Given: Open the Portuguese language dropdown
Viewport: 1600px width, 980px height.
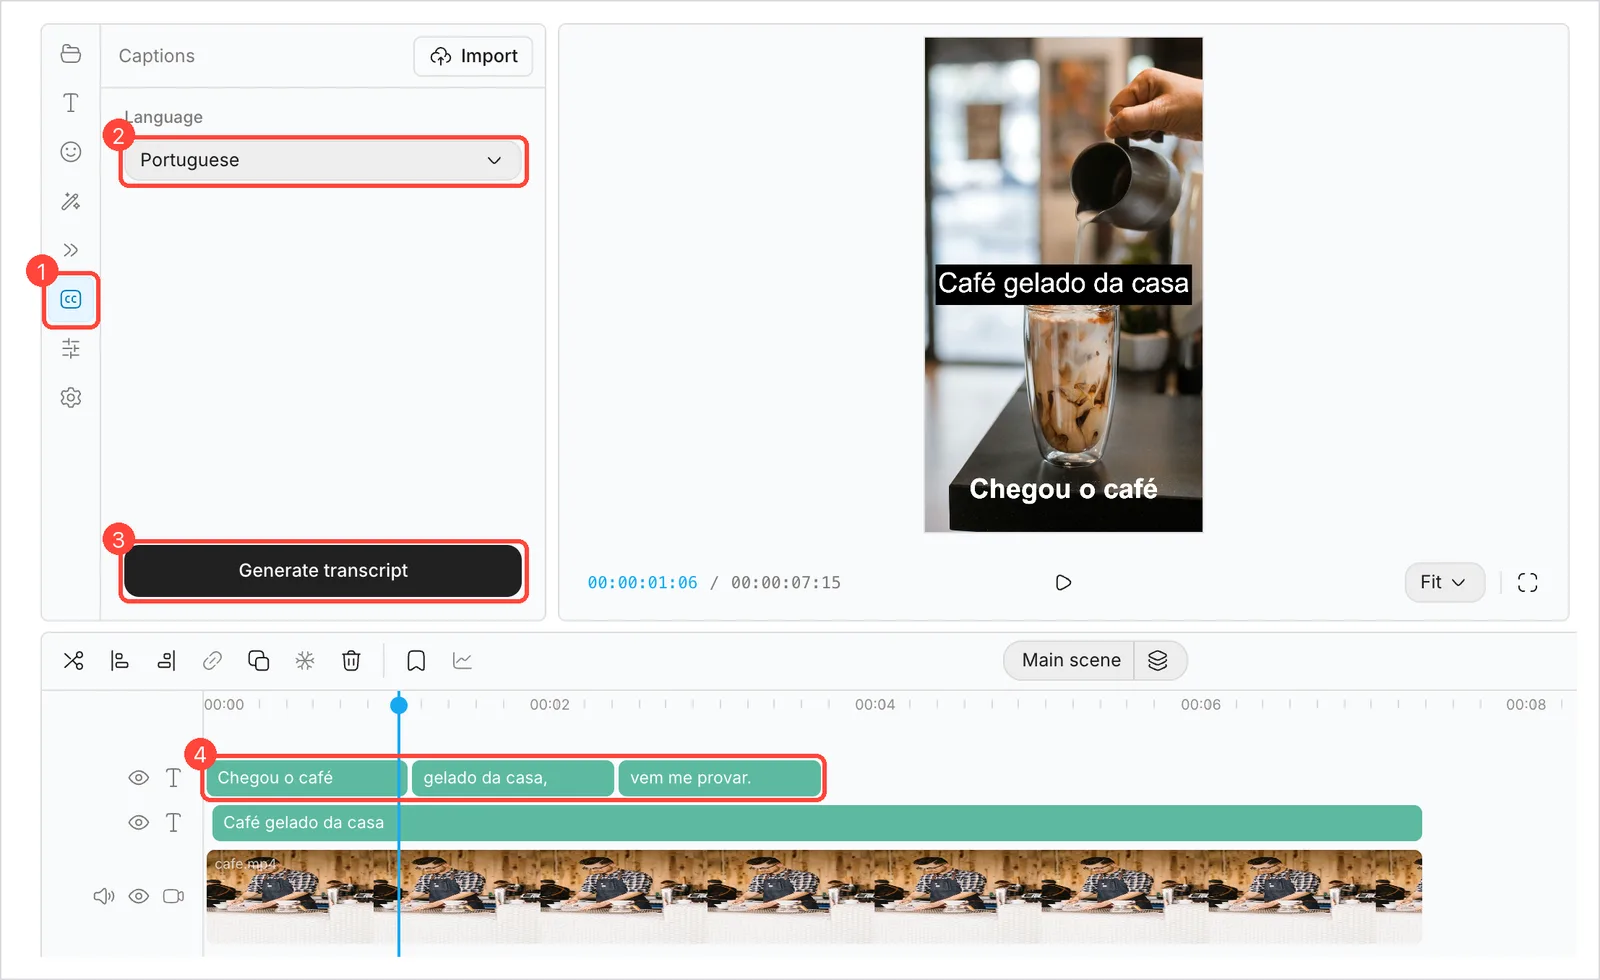Looking at the screenshot, I should [x=323, y=160].
